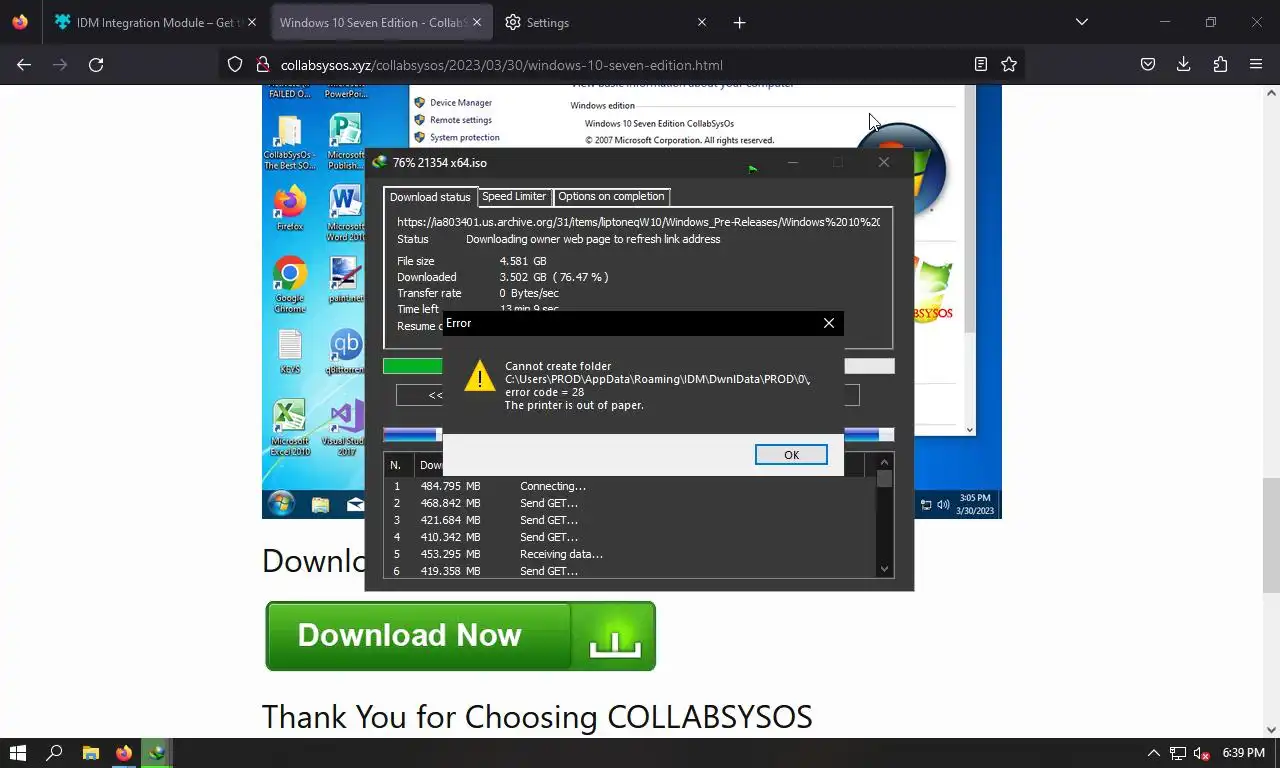Viewport: 1280px width, 768px height.
Task: Click the N. column header
Action: click(398, 465)
